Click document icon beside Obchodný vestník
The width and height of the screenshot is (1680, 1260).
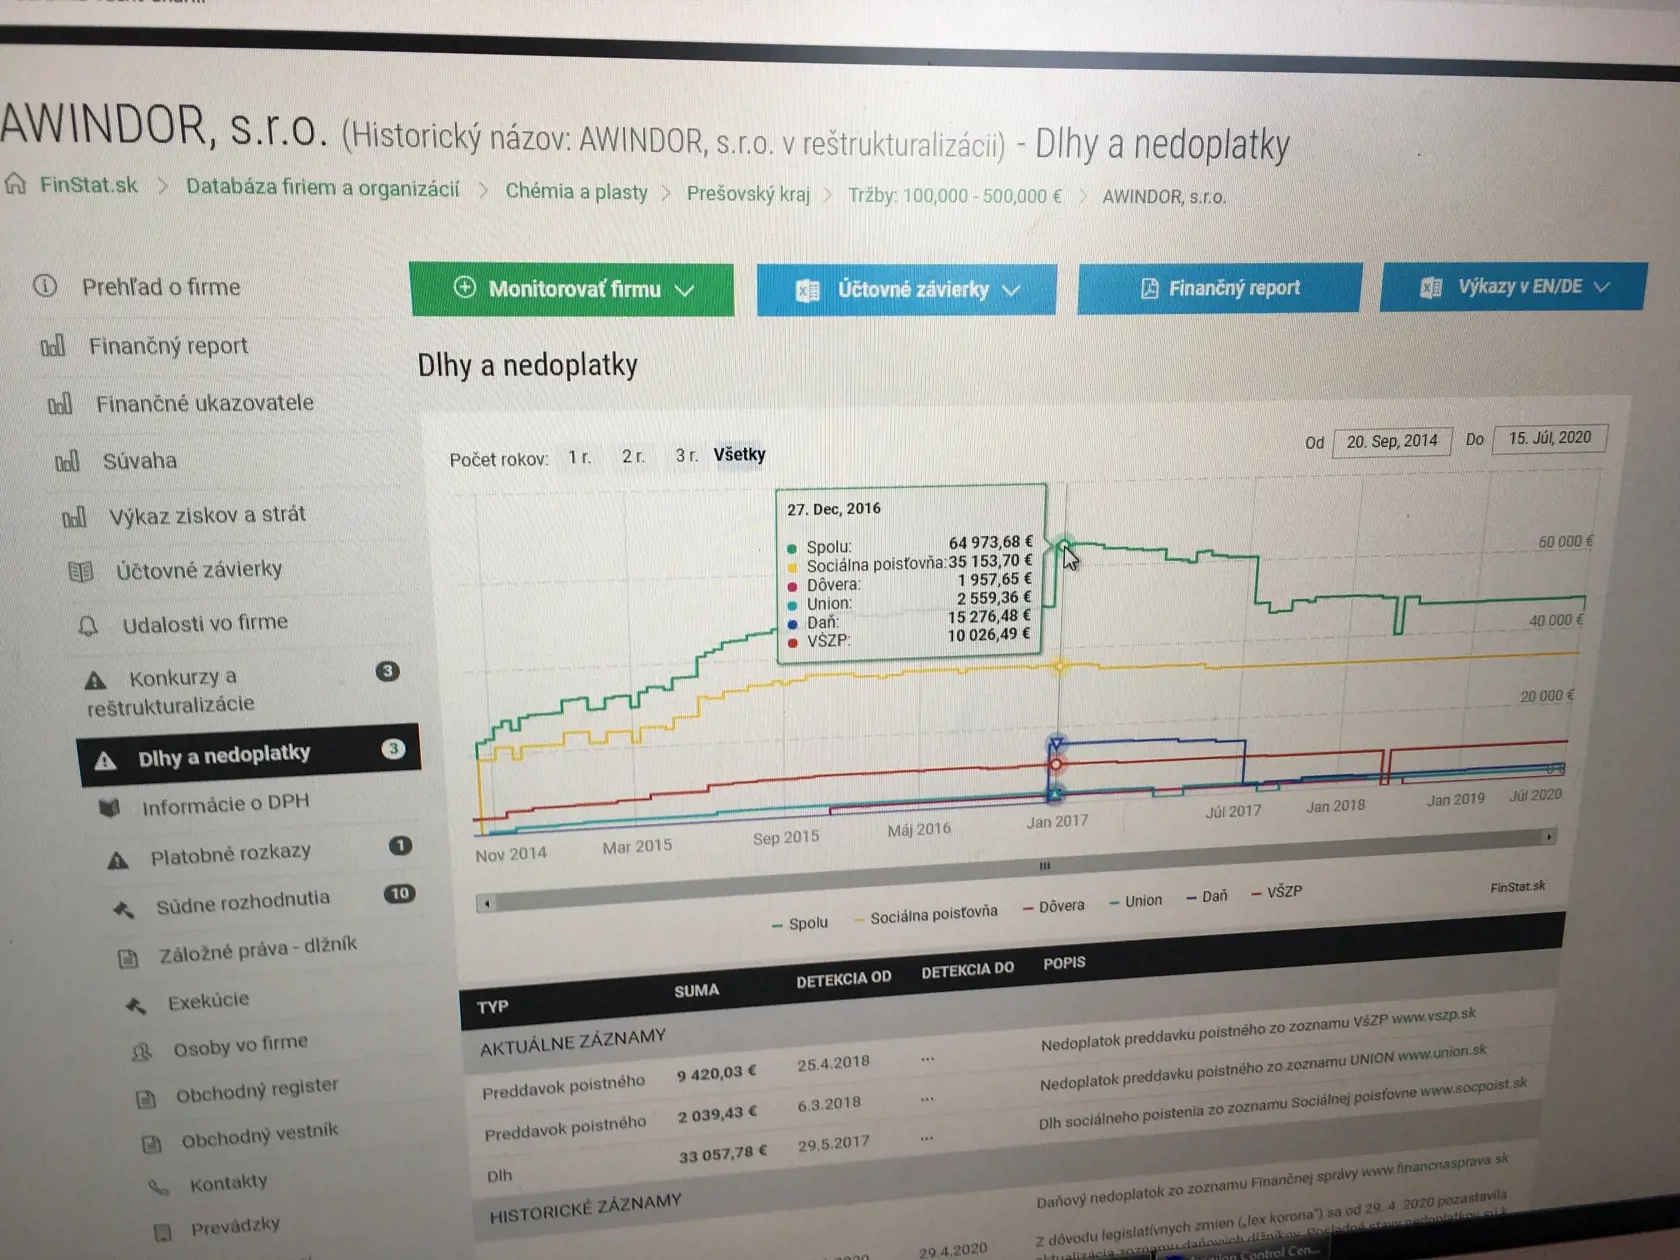click(151, 1143)
